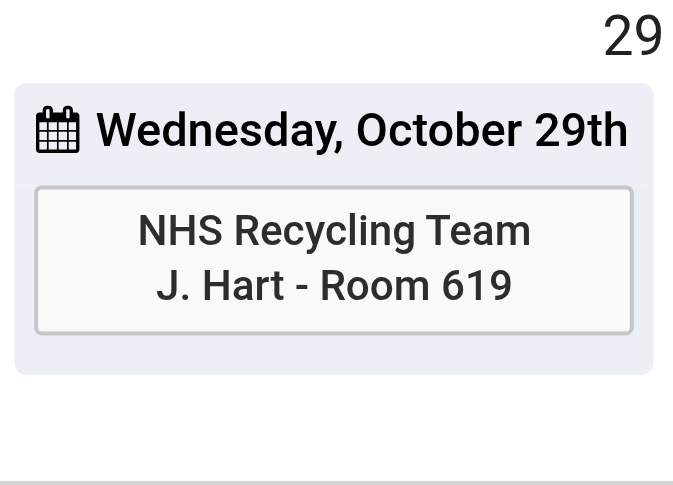
Task: Click 29th in the date header
Action: (581, 131)
